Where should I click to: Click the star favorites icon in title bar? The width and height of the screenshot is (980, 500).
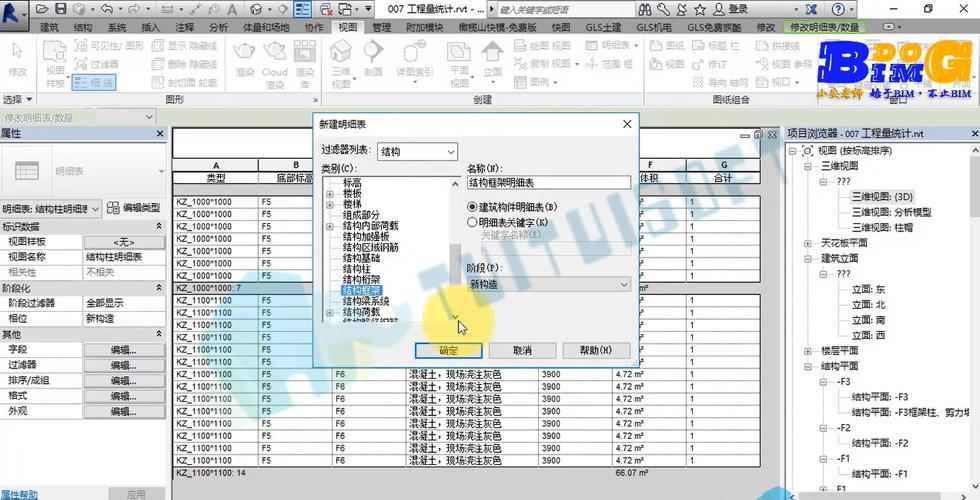coord(700,9)
